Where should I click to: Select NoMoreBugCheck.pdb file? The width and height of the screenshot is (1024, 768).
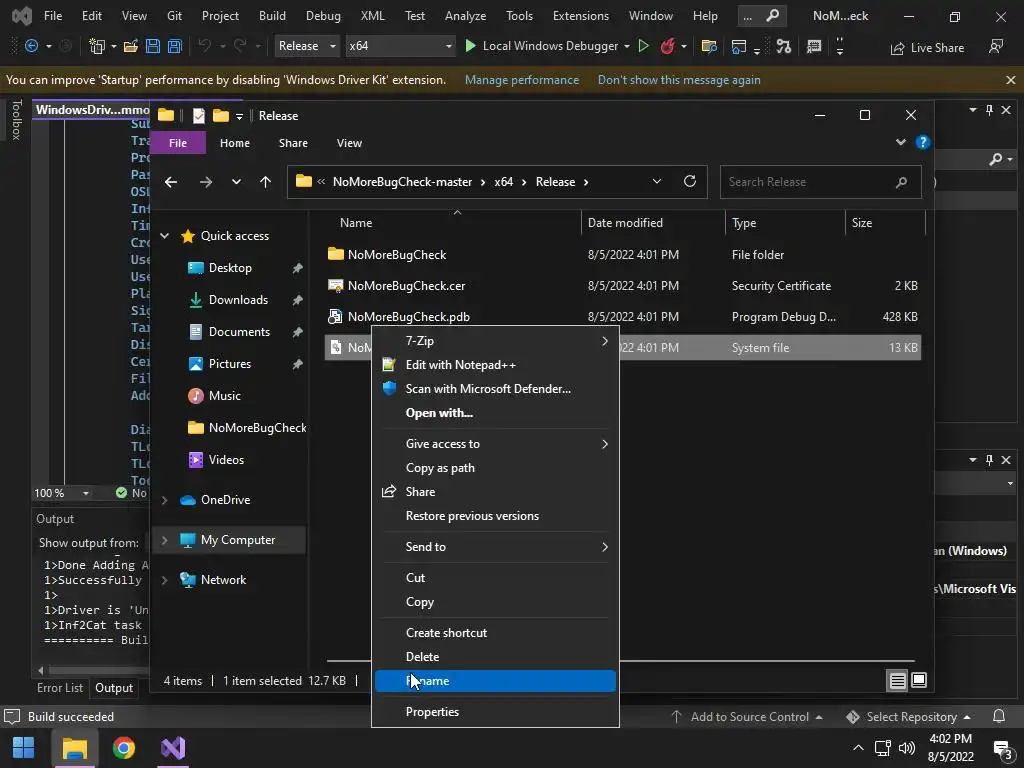[x=622, y=317]
